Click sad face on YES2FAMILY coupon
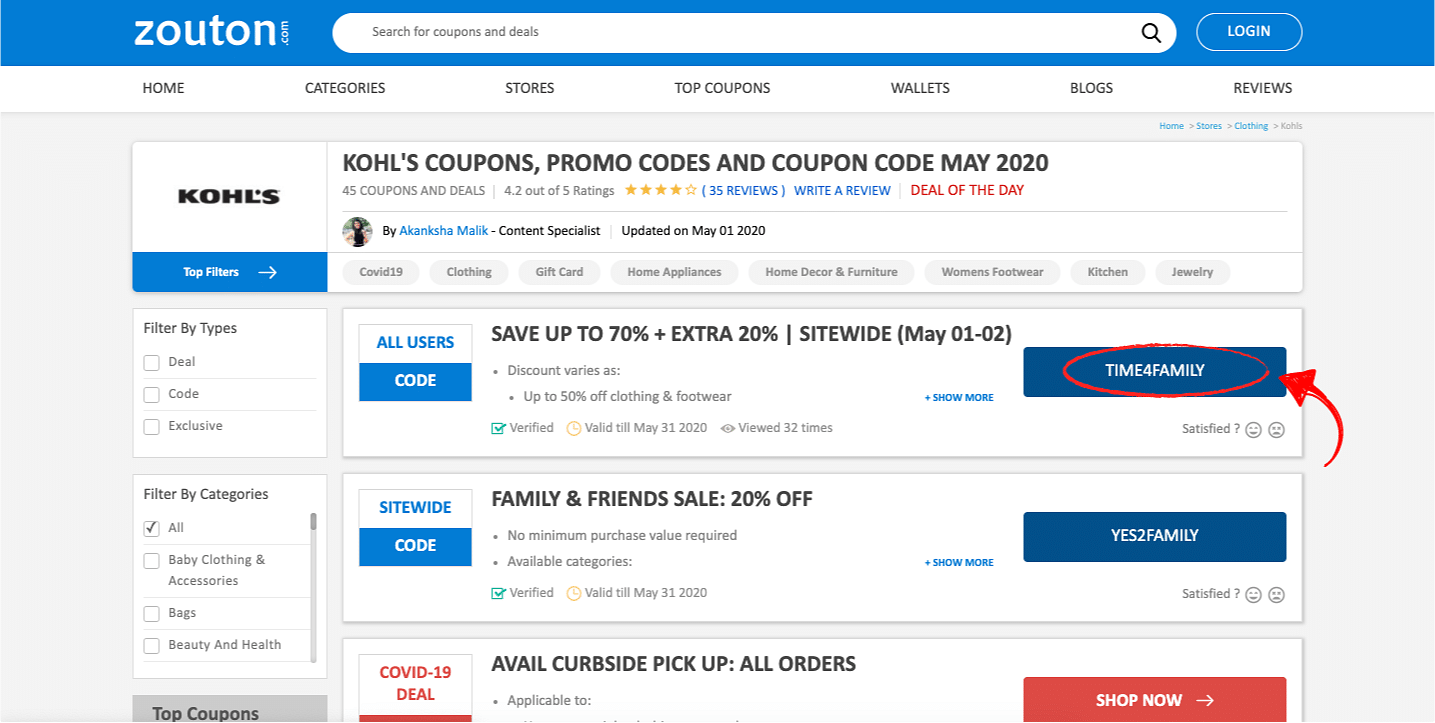Viewport: 1435px width, 723px height. pos(1276,595)
